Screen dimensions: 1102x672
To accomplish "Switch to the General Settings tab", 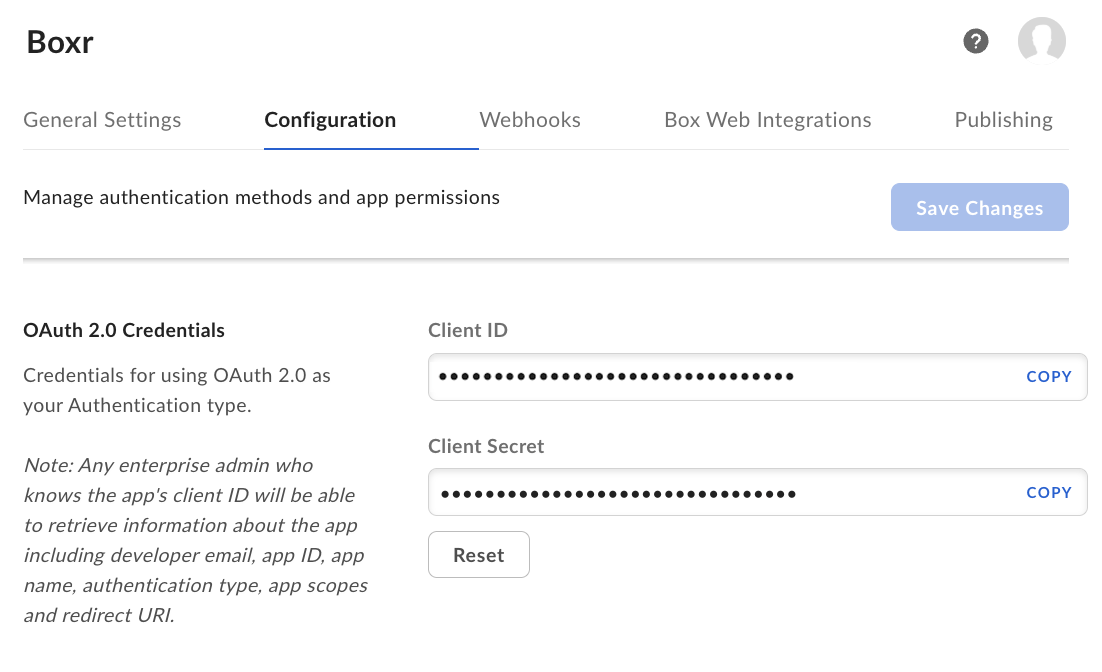I will (102, 119).
